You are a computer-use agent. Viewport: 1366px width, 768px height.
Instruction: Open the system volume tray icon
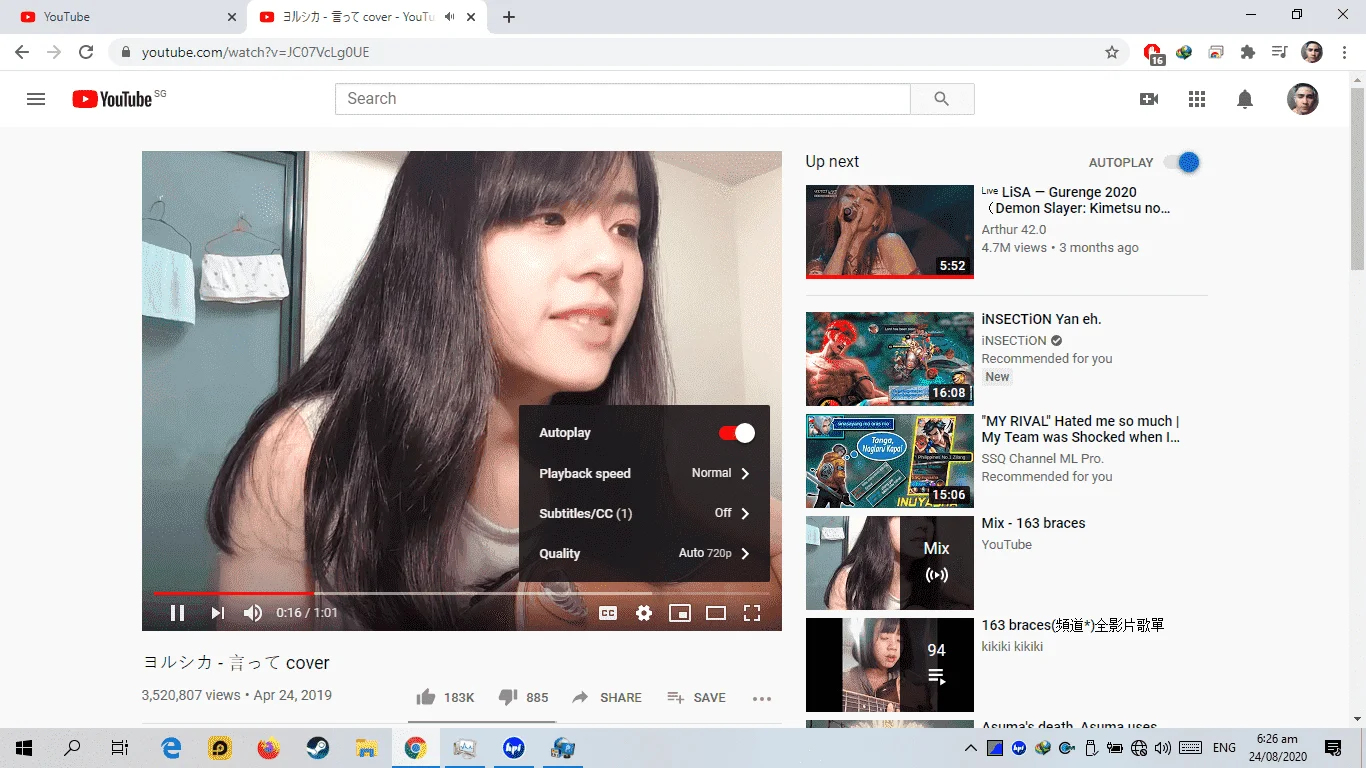pos(1162,748)
